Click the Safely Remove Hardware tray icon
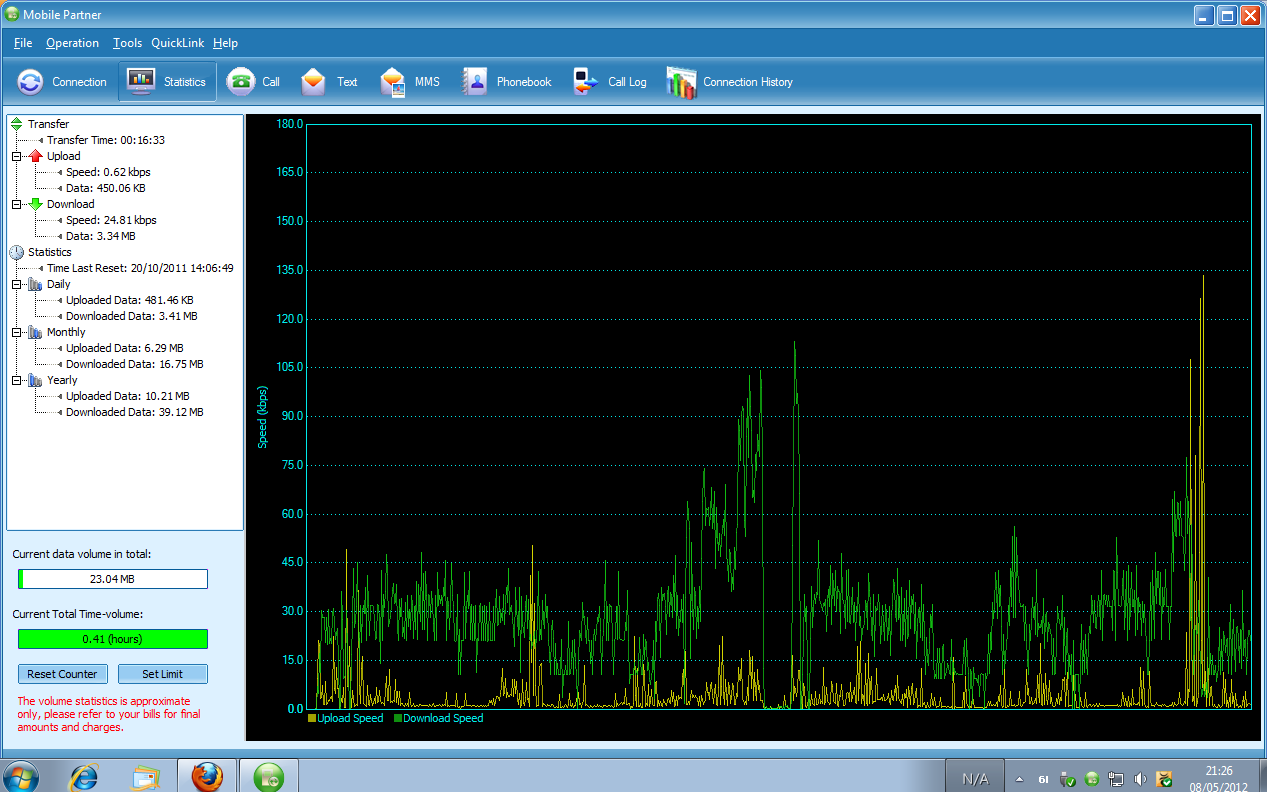This screenshot has width=1267, height=792. tap(1067, 779)
